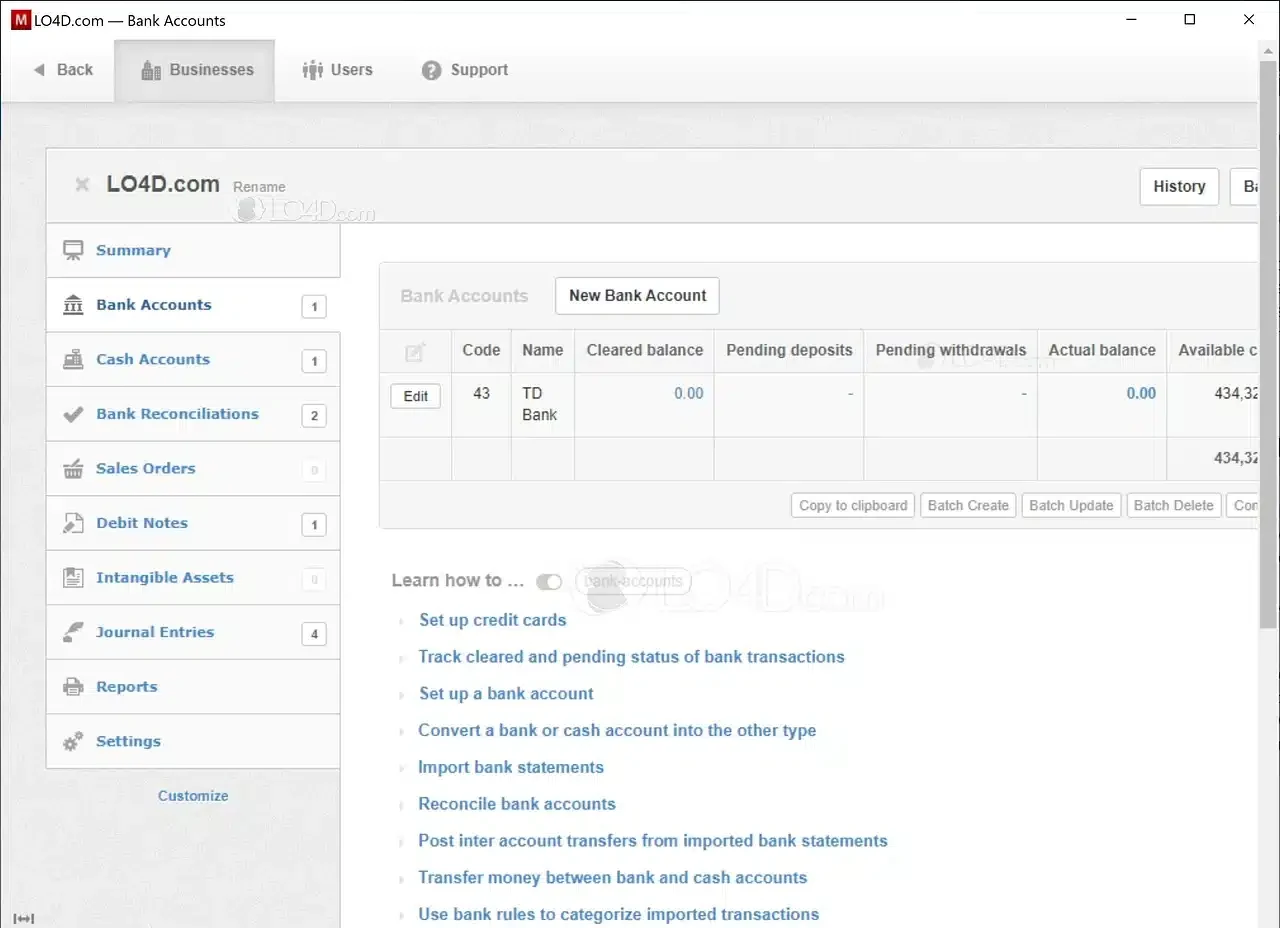Screen dimensions: 1280x928
Task: Open the History view
Action: click(1179, 186)
